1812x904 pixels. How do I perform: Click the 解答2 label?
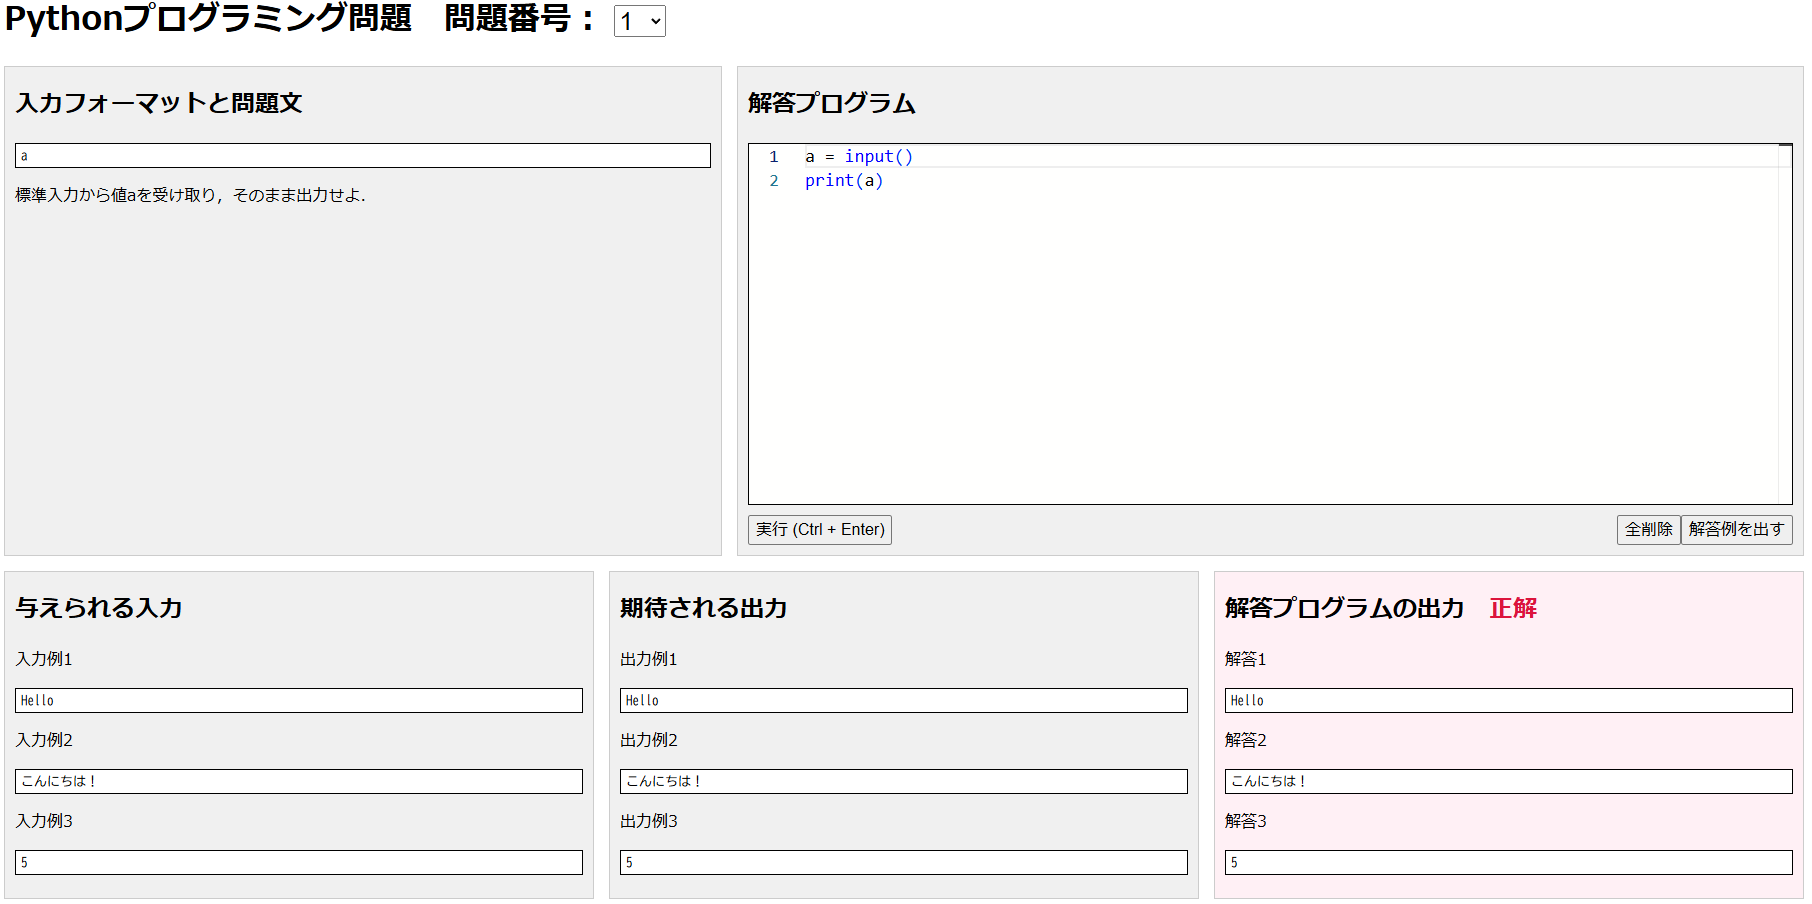click(x=1246, y=740)
